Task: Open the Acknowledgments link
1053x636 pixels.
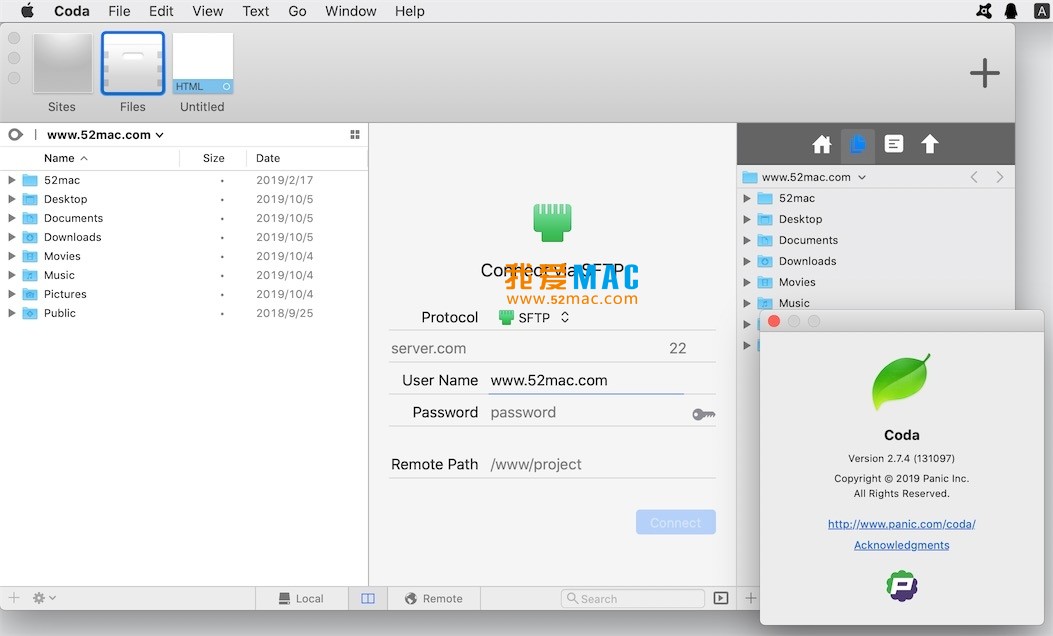Action: (x=901, y=545)
